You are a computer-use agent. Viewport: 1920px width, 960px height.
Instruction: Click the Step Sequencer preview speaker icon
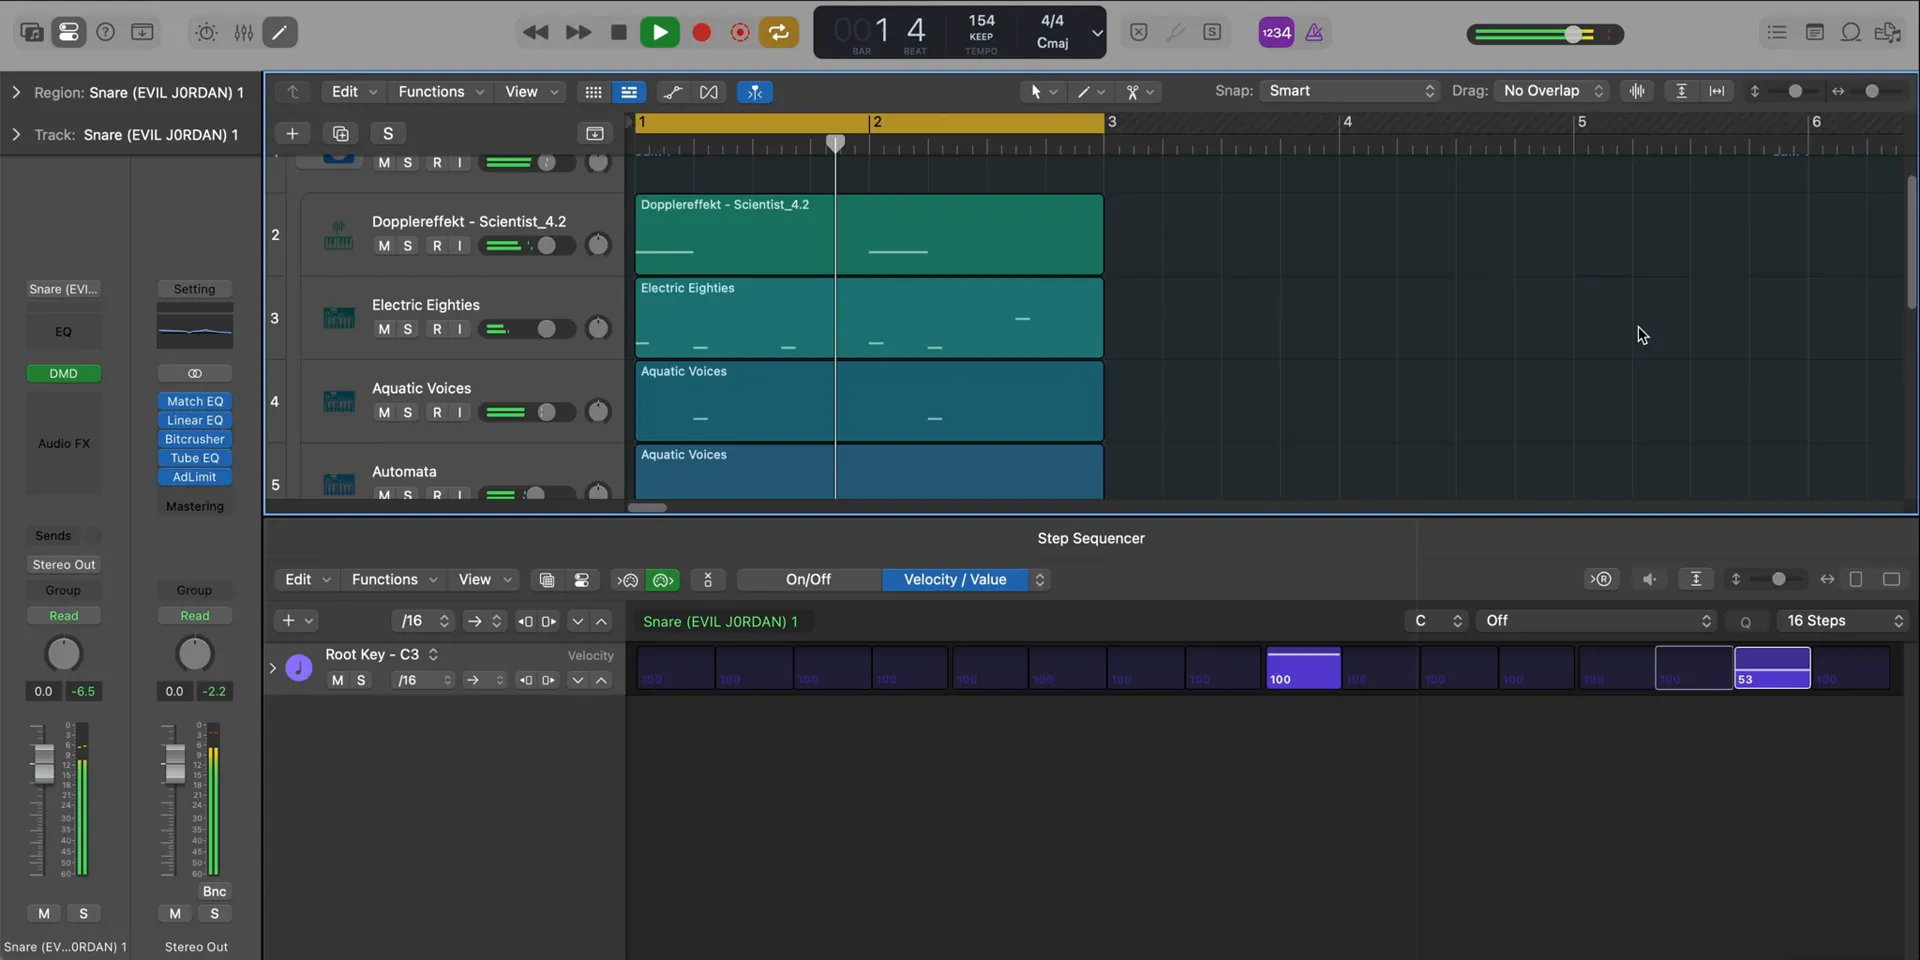tap(1650, 579)
